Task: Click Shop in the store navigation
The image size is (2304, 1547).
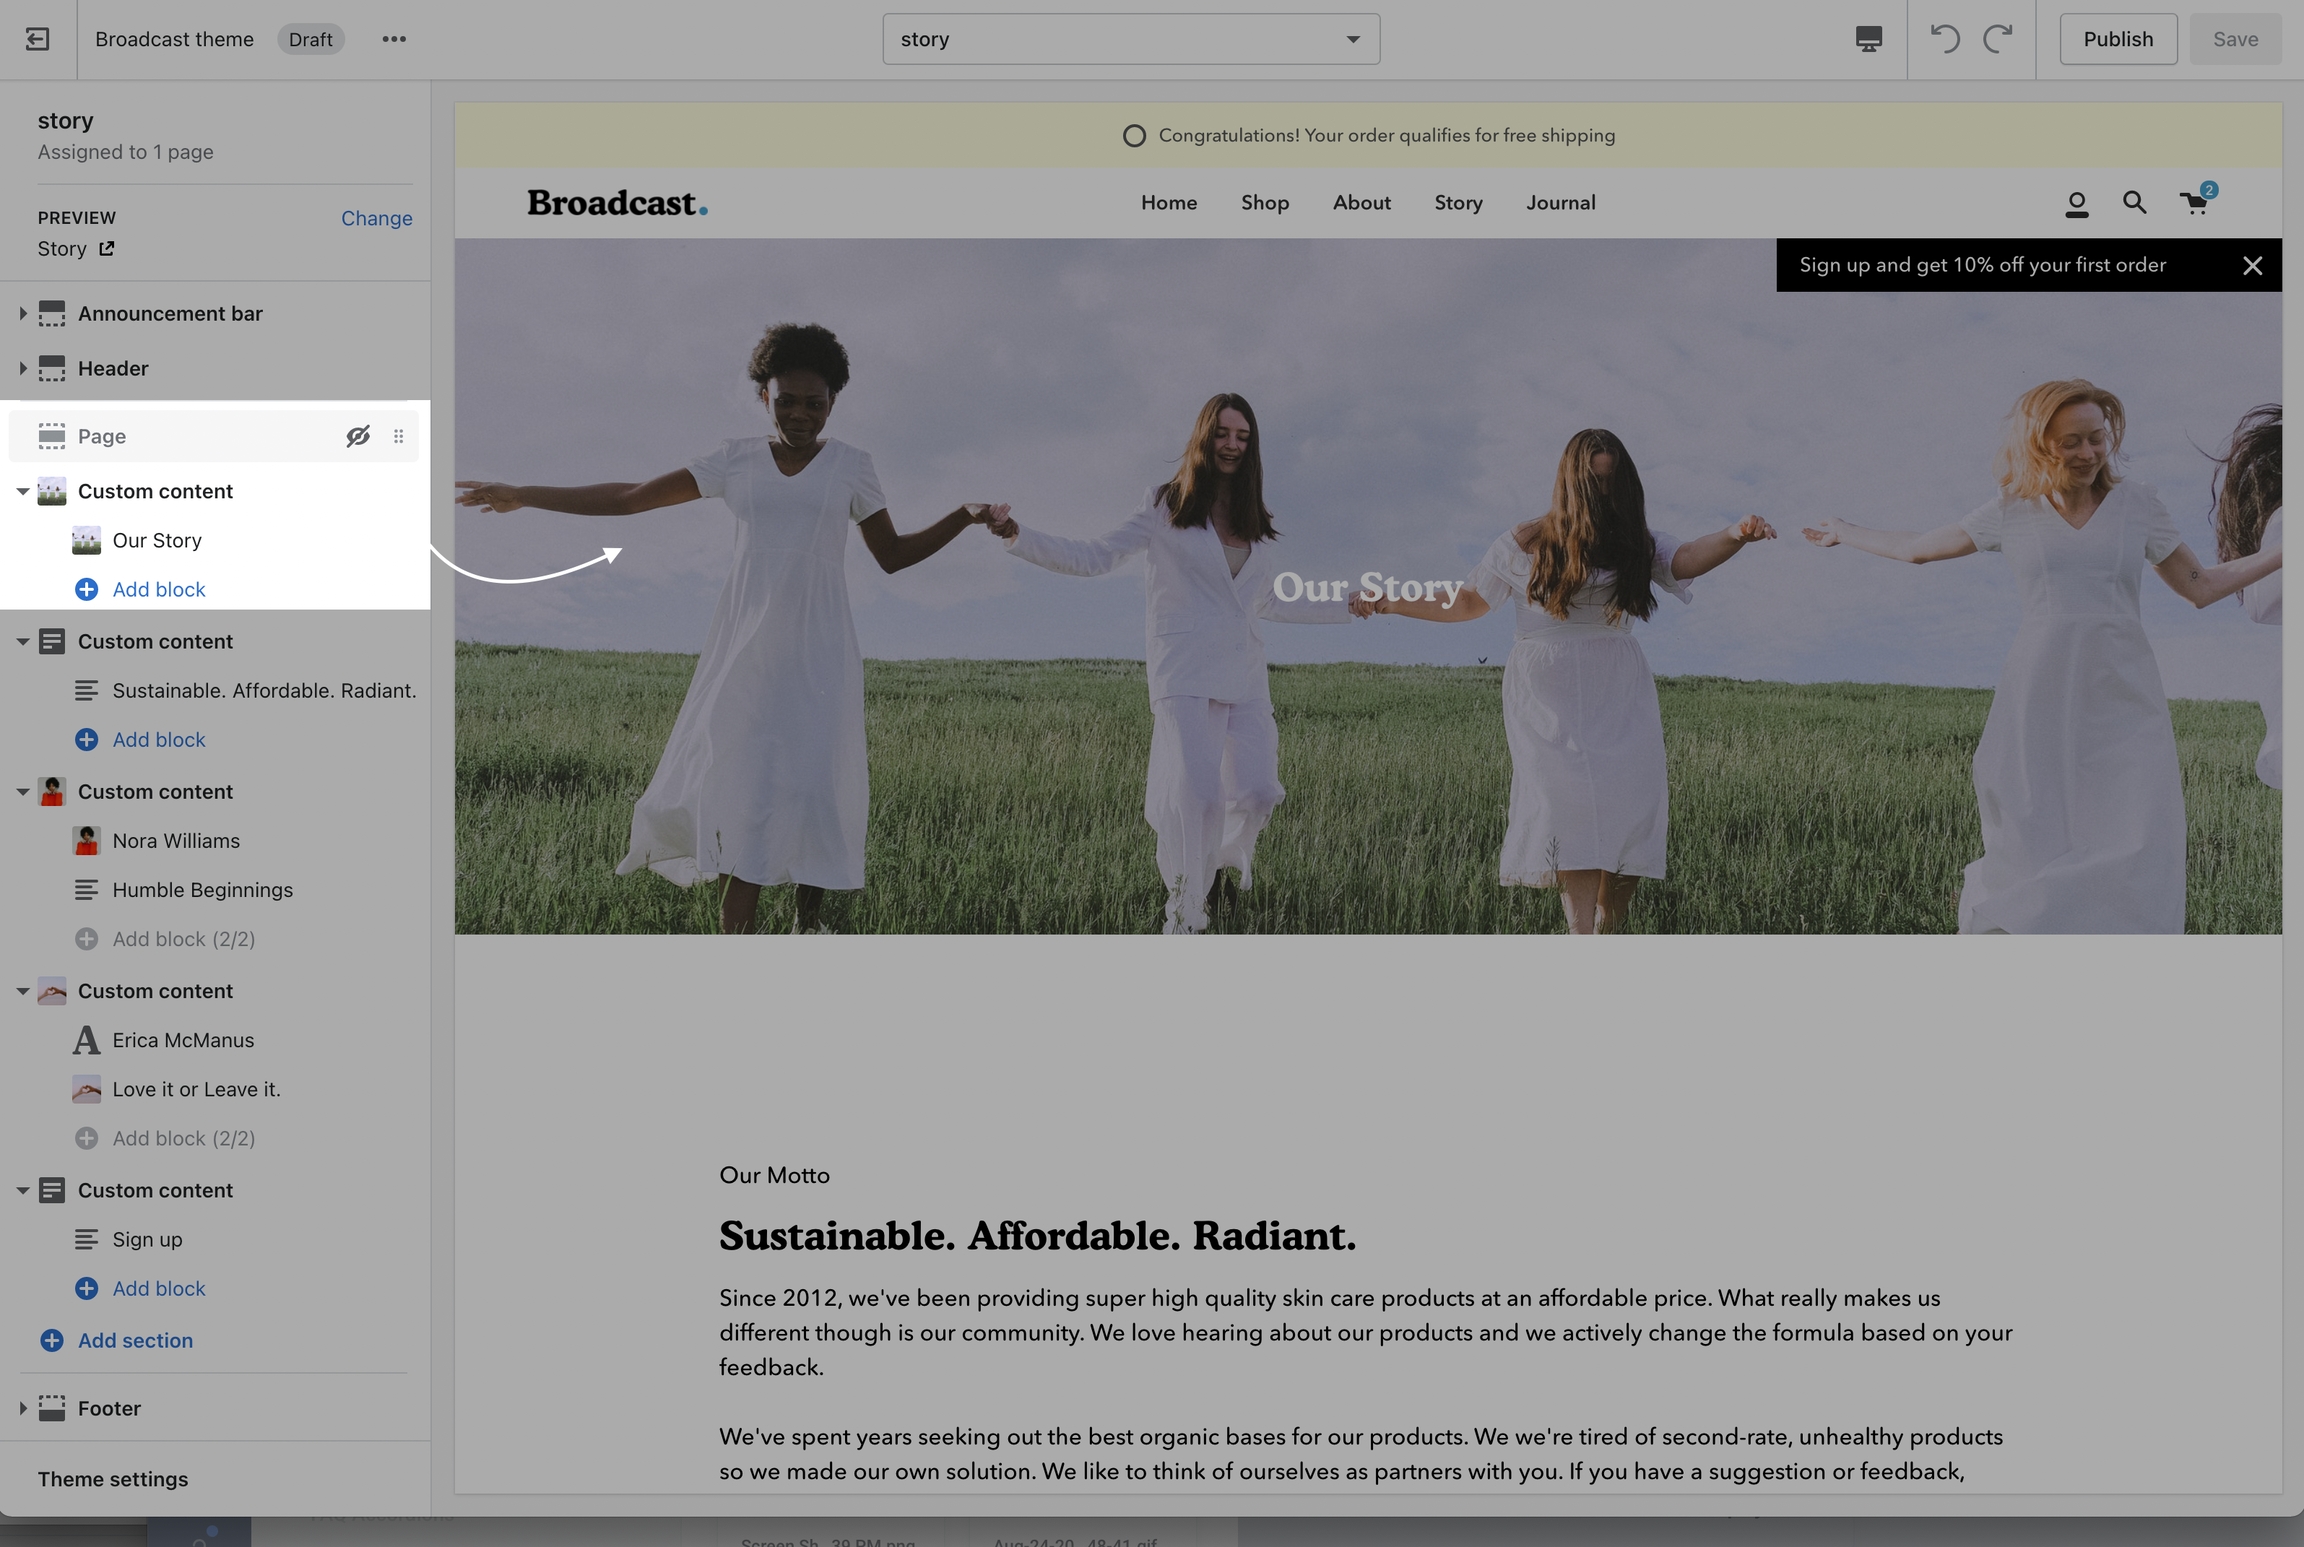Action: 1264,203
